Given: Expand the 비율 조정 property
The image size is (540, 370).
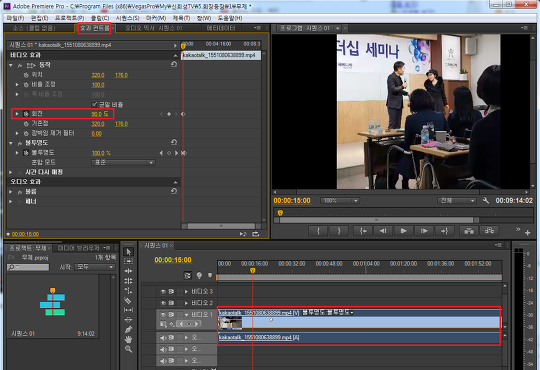Looking at the screenshot, I should (x=17, y=84).
